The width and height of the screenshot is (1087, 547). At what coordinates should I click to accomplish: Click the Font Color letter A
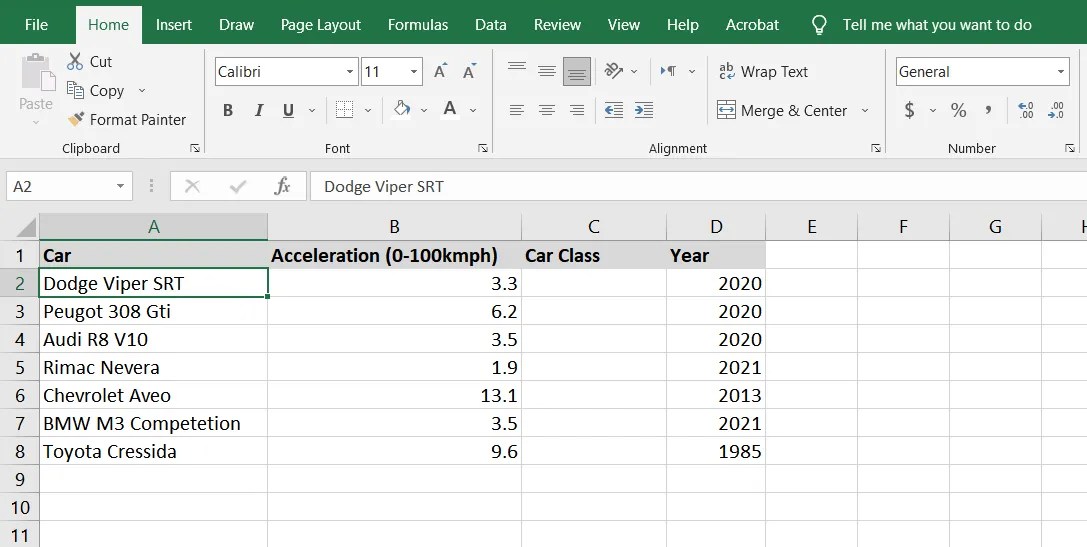(x=450, y=110)
